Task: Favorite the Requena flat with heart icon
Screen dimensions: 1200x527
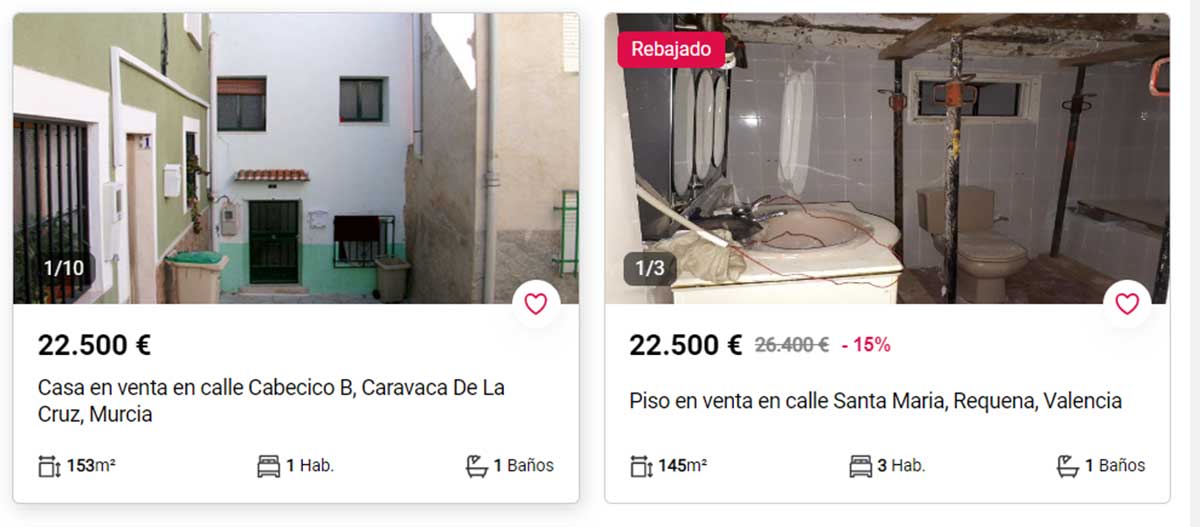Action: (1127, 304)
